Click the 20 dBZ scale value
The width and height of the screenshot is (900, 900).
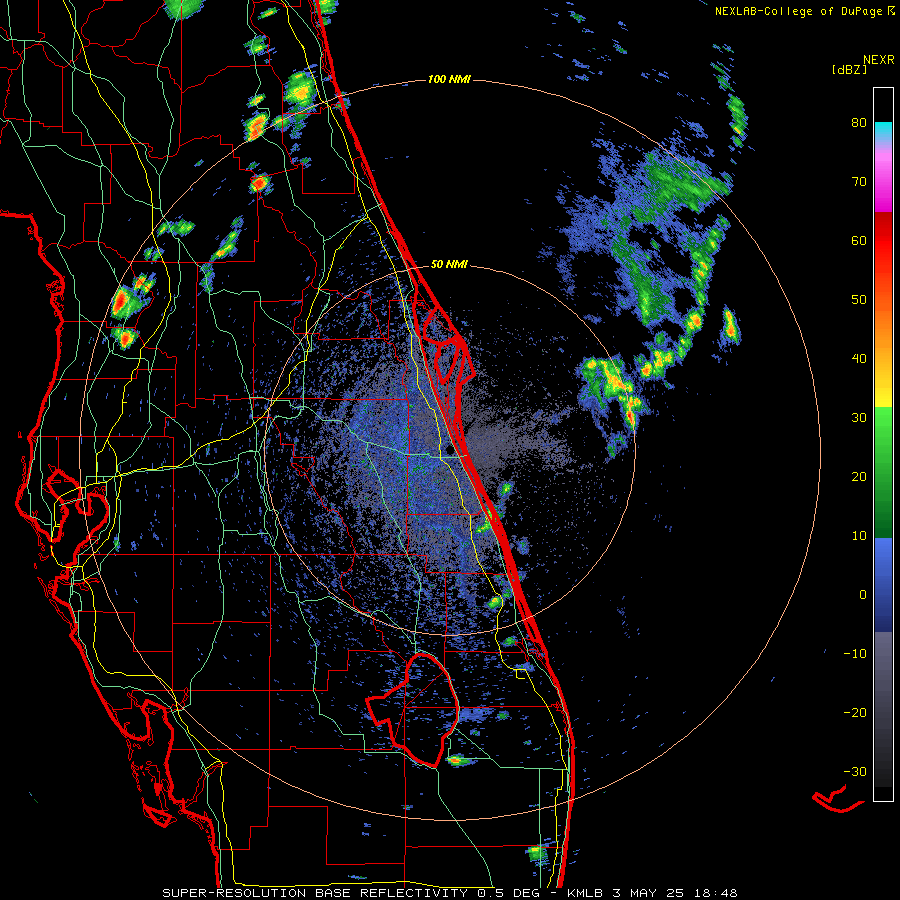(859, 477)
